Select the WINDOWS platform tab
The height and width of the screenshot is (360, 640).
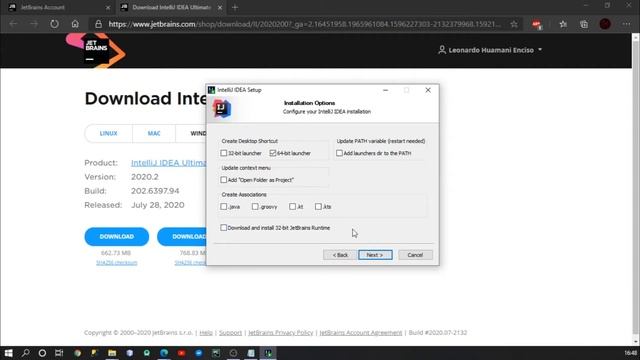[198, 133]
